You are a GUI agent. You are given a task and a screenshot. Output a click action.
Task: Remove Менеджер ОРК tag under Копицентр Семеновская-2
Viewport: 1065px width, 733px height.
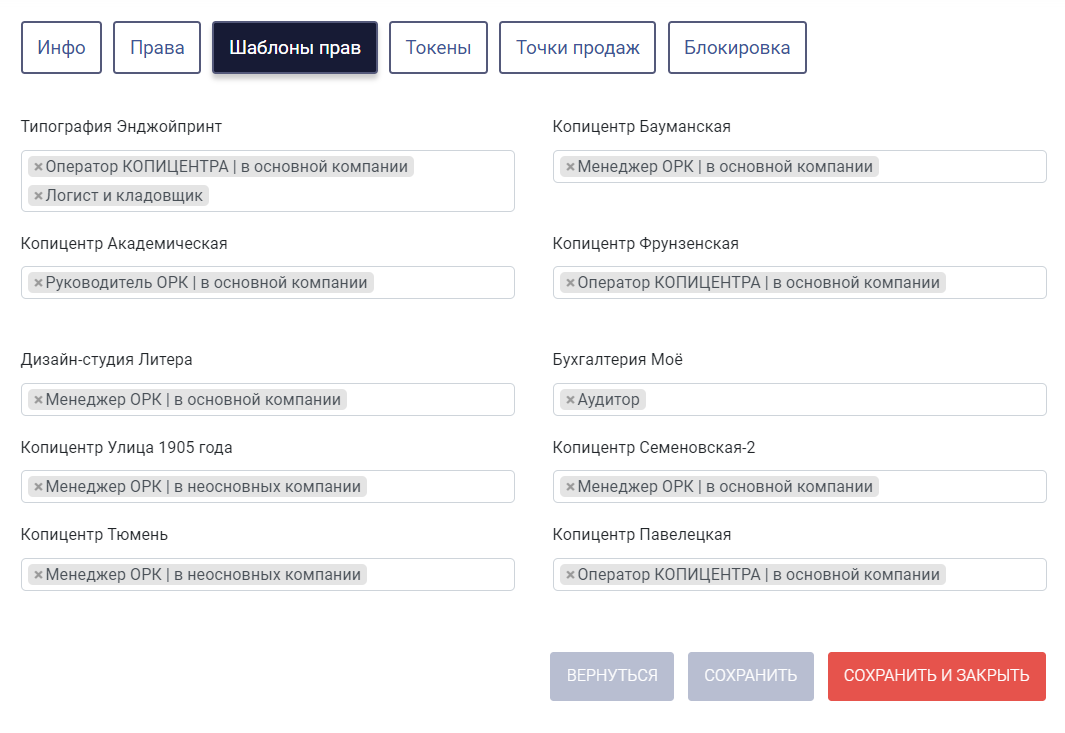click(x=571, y=487)
